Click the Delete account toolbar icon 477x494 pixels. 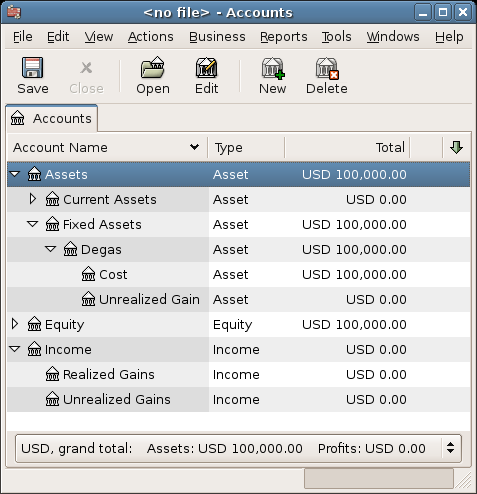click(327, 69)
